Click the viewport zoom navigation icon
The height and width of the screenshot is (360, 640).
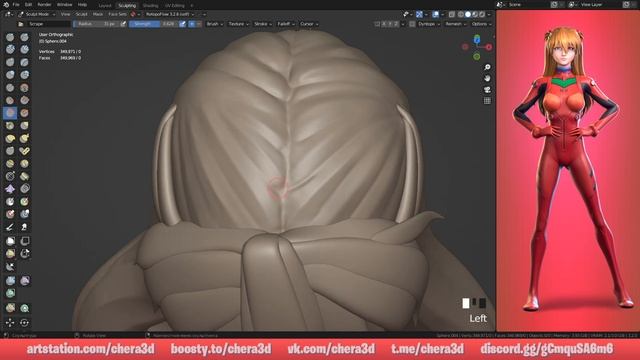pyautogui.click(x=487, y=67)
